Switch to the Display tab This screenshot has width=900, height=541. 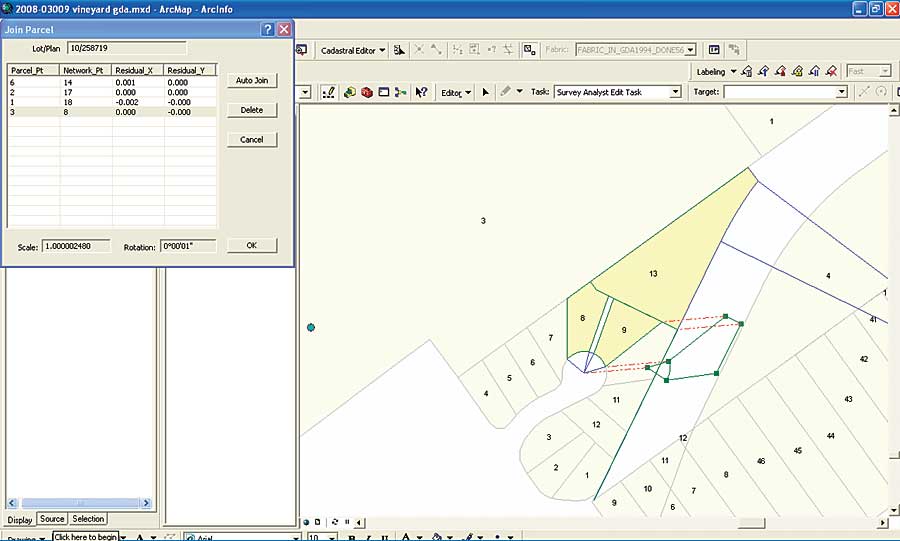[x=20, y=520]
